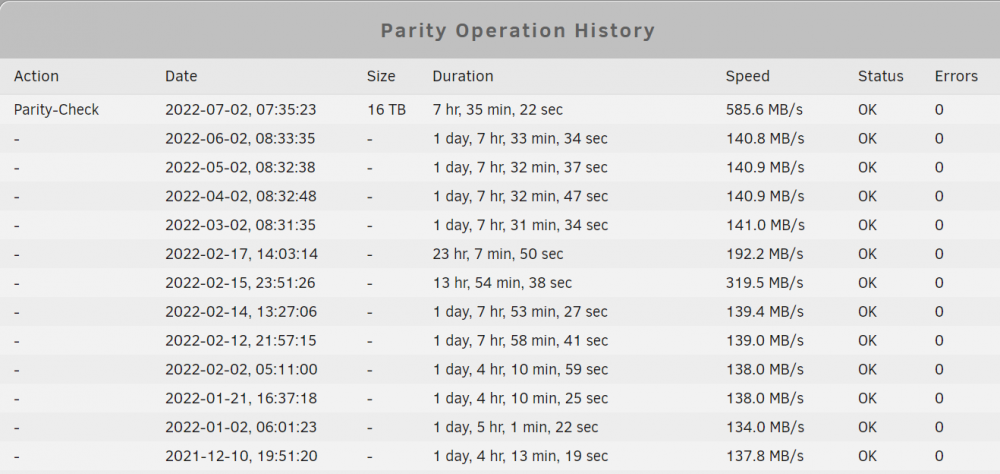Click the Duration column header

click(463, 77)
